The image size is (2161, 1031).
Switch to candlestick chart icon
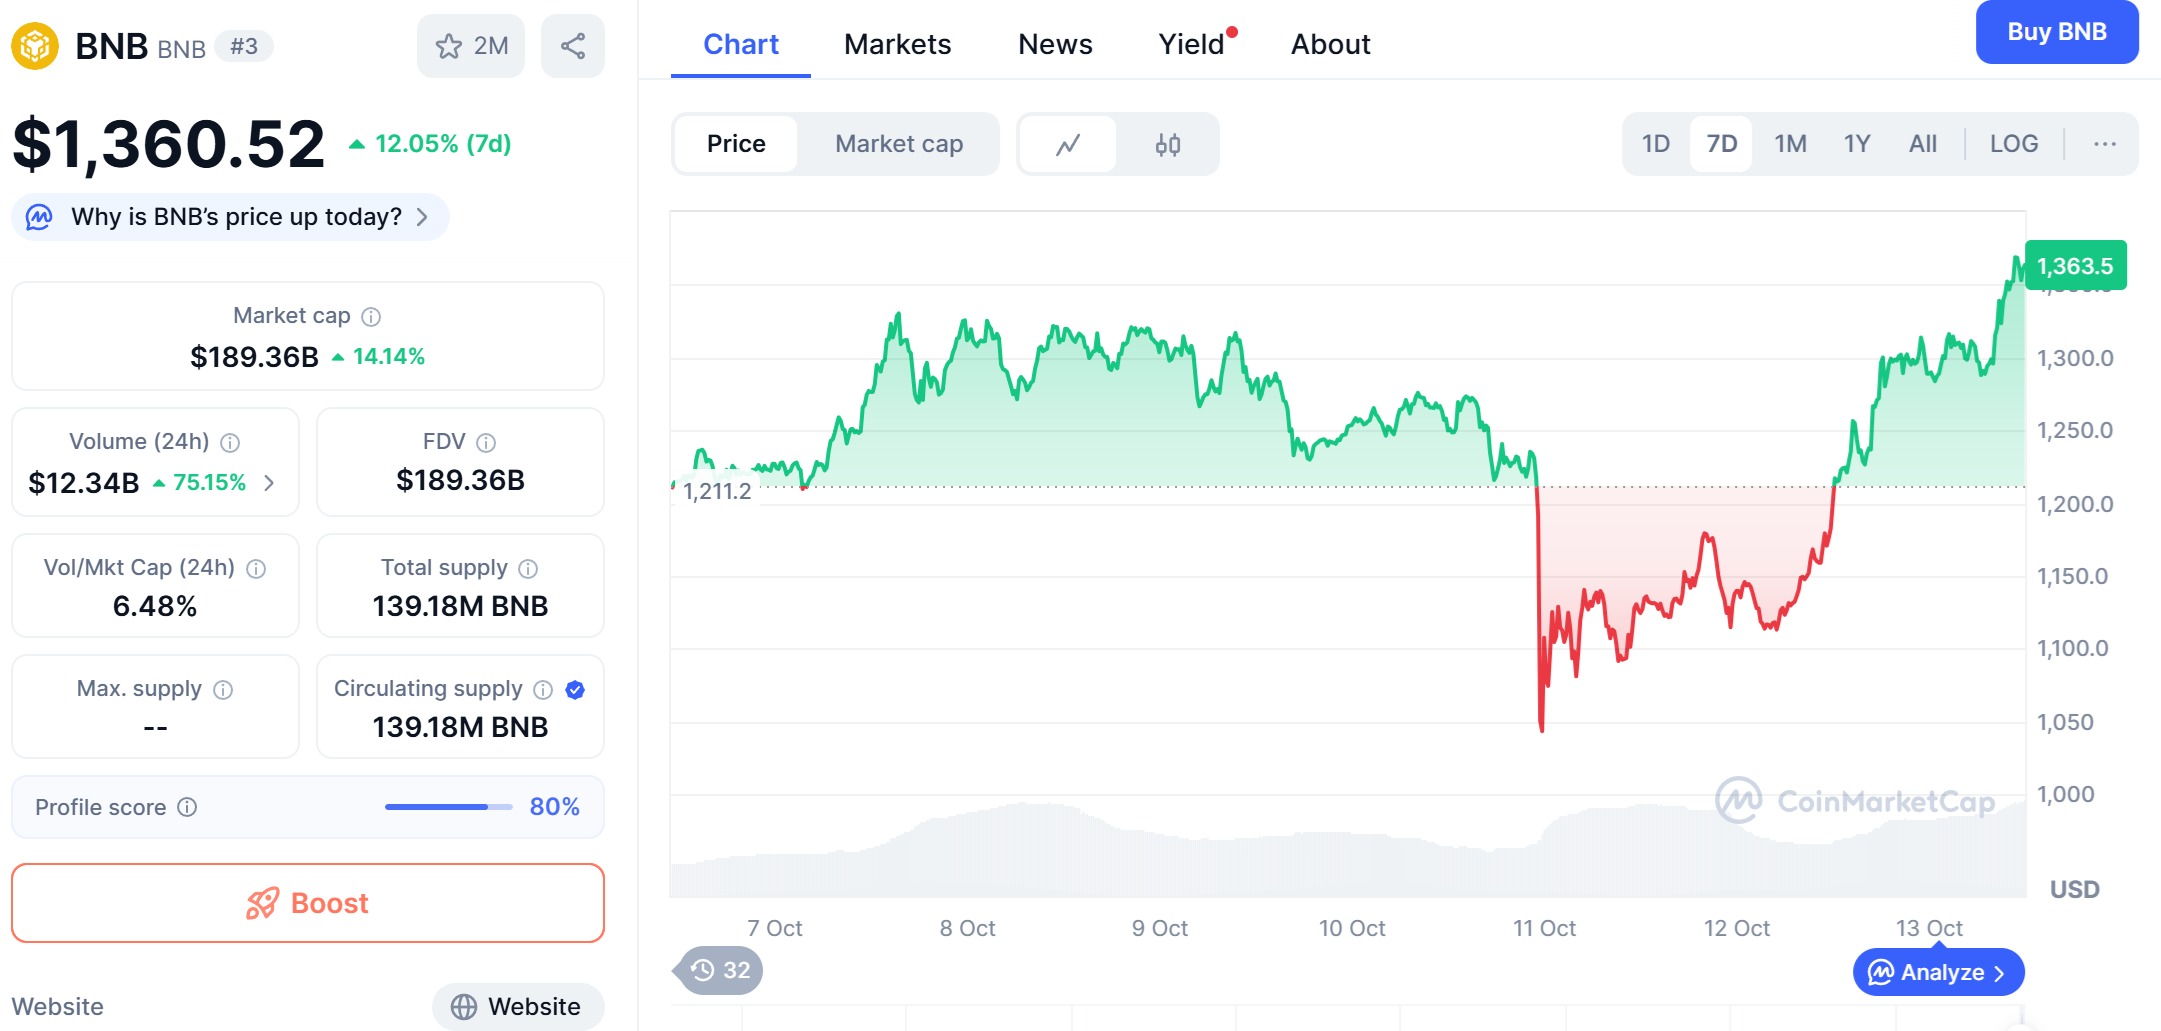pos(1167,144)
